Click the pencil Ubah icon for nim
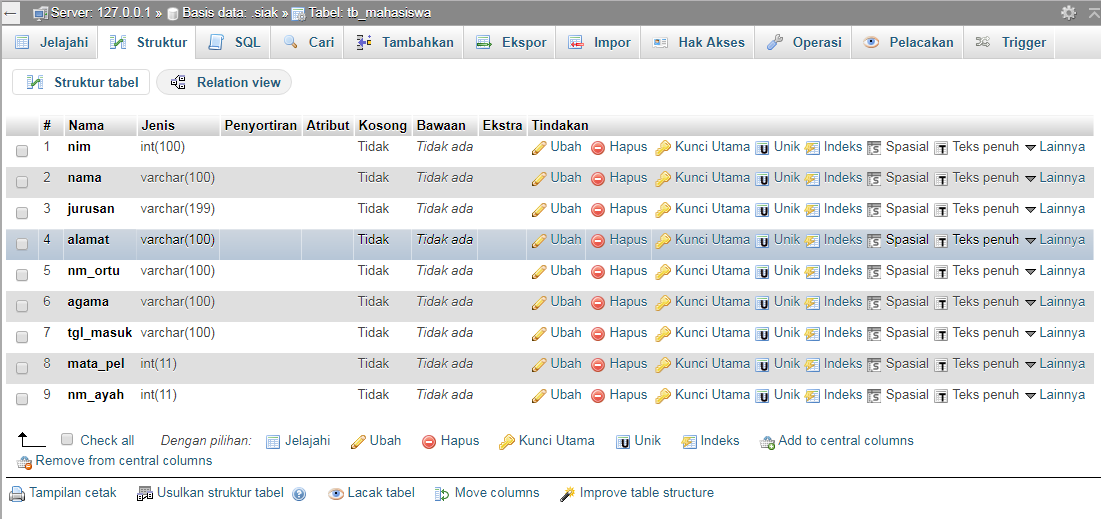This screenshot has height=525, width=1101. click(539, 148)
